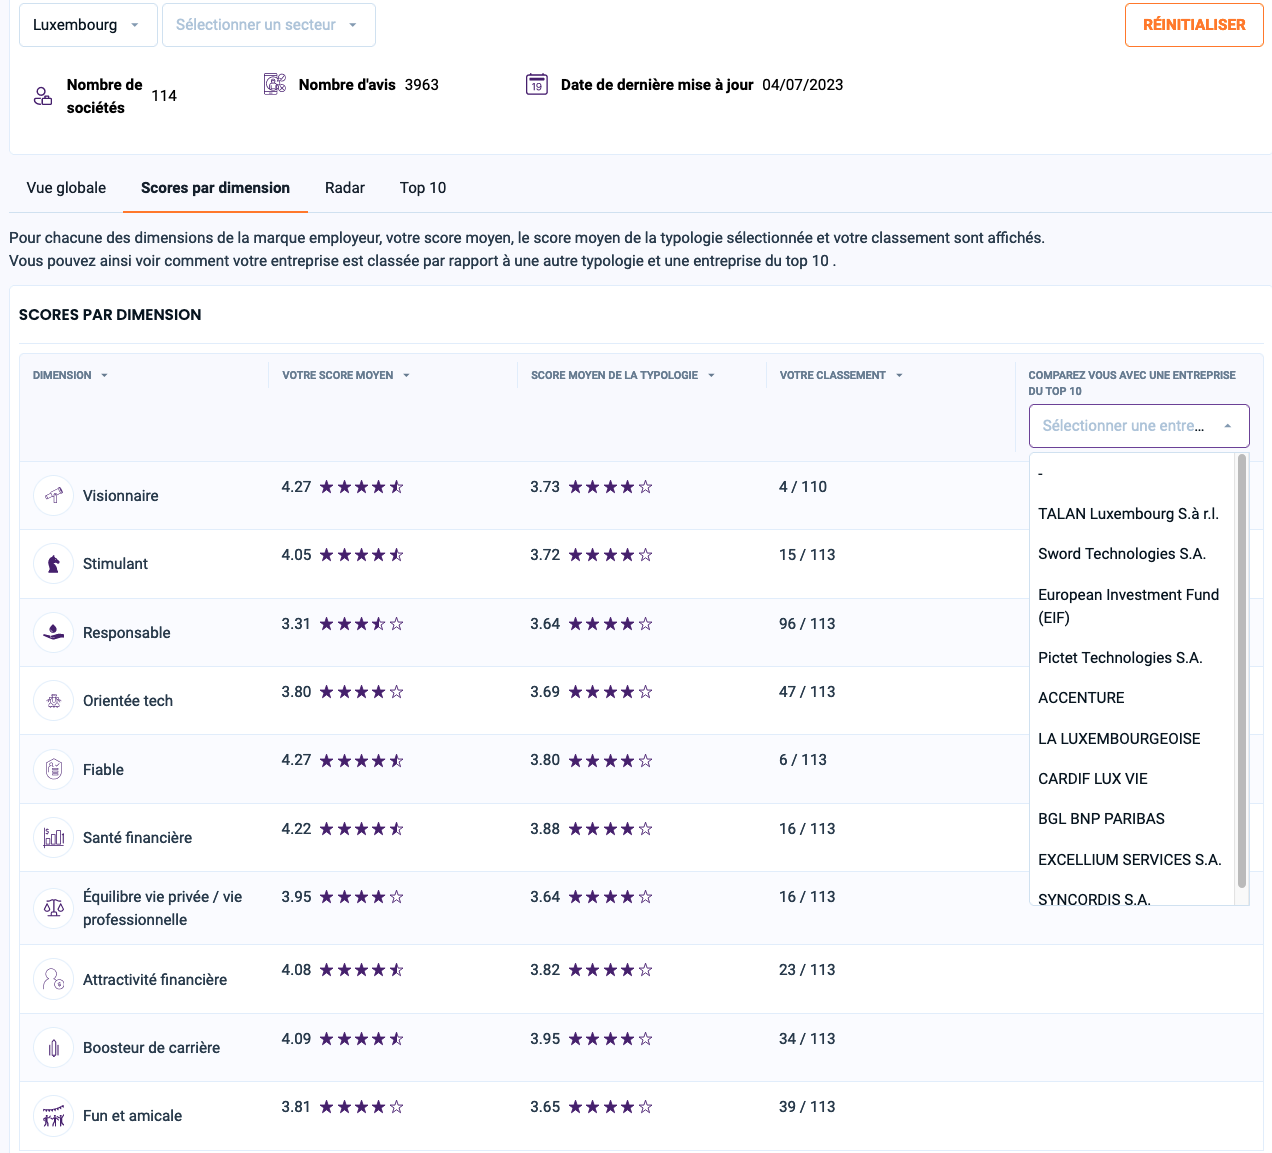This screenshot has height=1153, width=1272.
Task: Click the calendar icon beside update date
Action: pyautogui.click(x=537, y=85)
